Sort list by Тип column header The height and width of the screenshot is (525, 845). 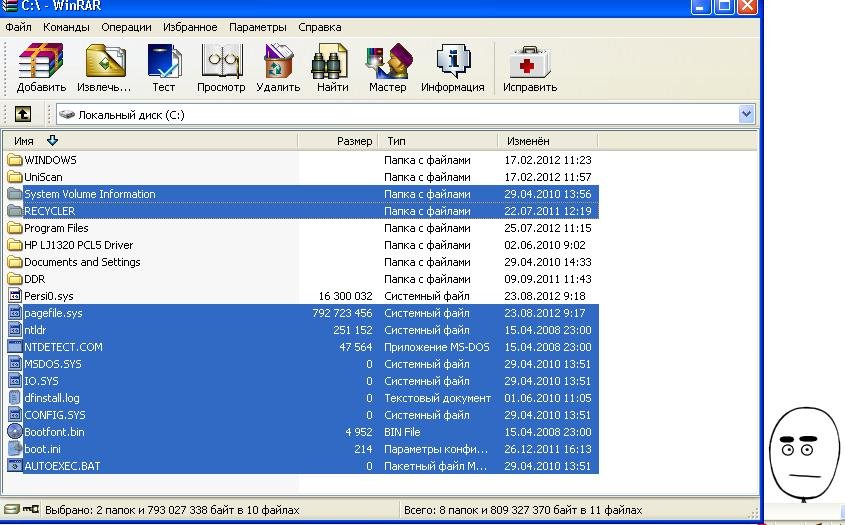438,141
